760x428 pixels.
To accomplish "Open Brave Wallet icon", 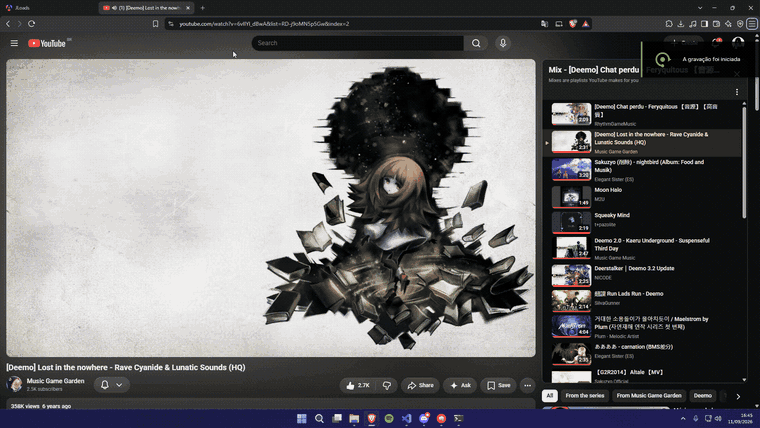I will pos(716,23).
